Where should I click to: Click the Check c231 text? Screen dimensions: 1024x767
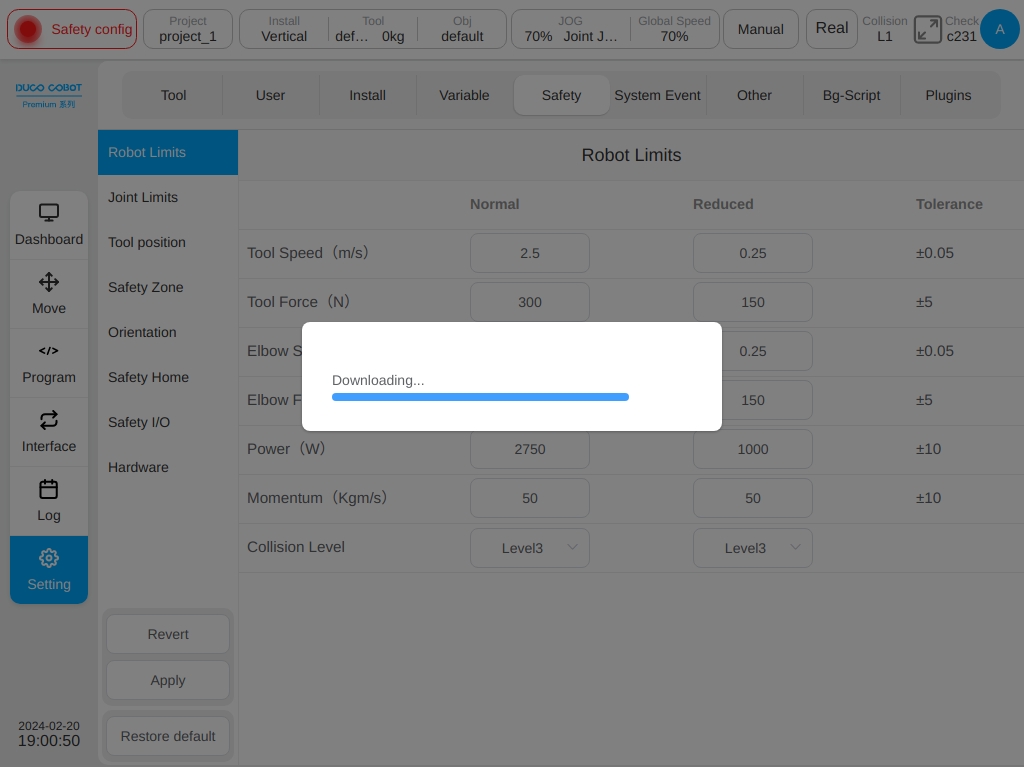tap(961, 29)
